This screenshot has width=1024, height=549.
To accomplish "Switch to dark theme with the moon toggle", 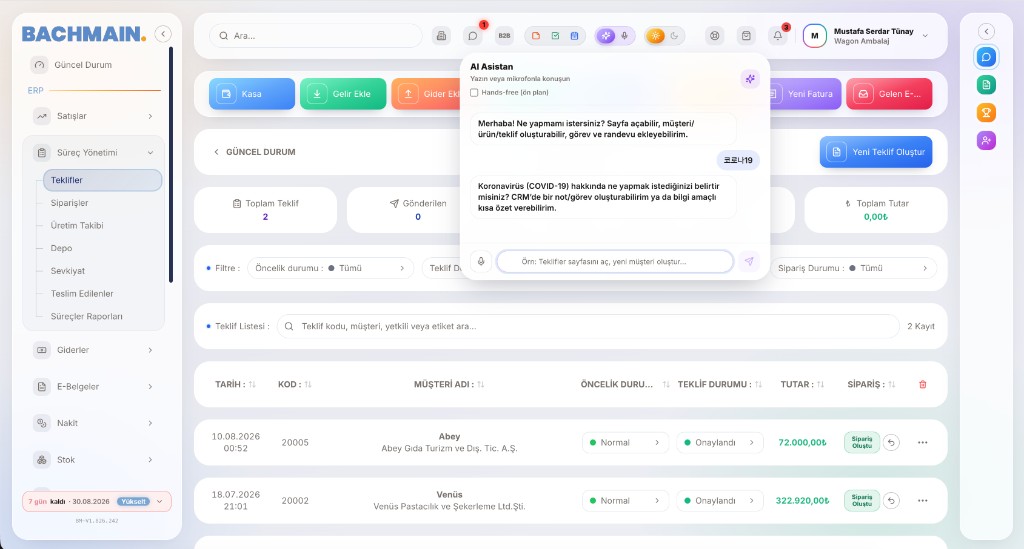I will (675, 36).
